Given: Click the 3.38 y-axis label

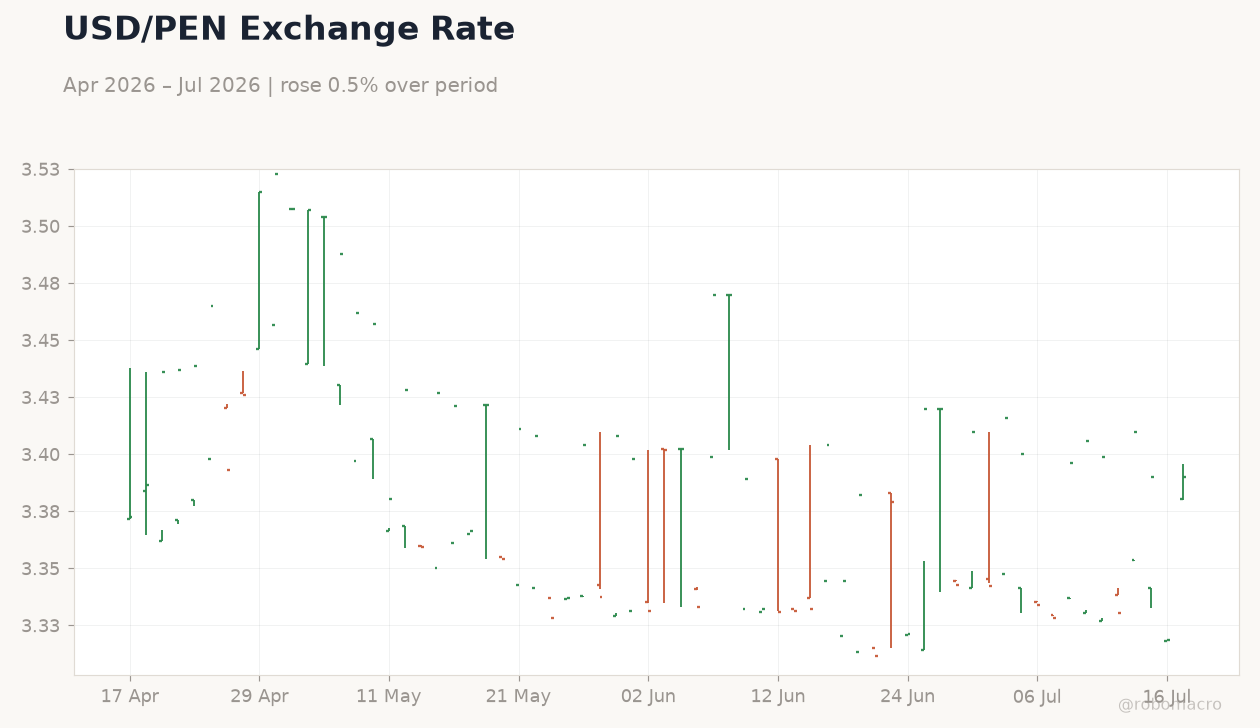Looking at the screenshot, I should coord(41,512).
